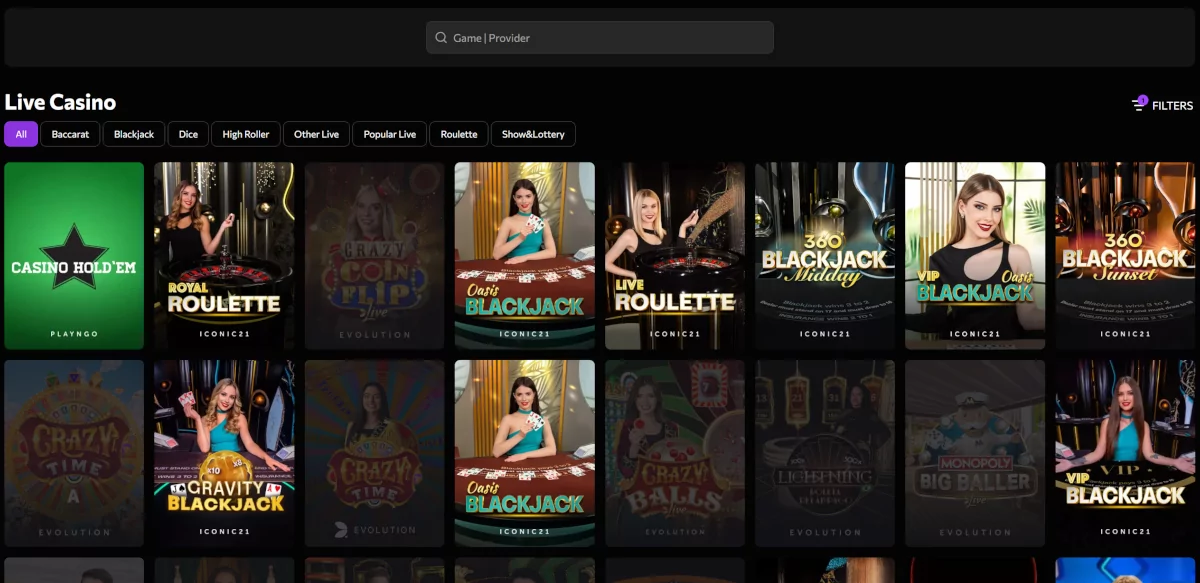1200x583 pixels.
Task: Play Monopoly Big Baller Live
Action: point(975,453)
